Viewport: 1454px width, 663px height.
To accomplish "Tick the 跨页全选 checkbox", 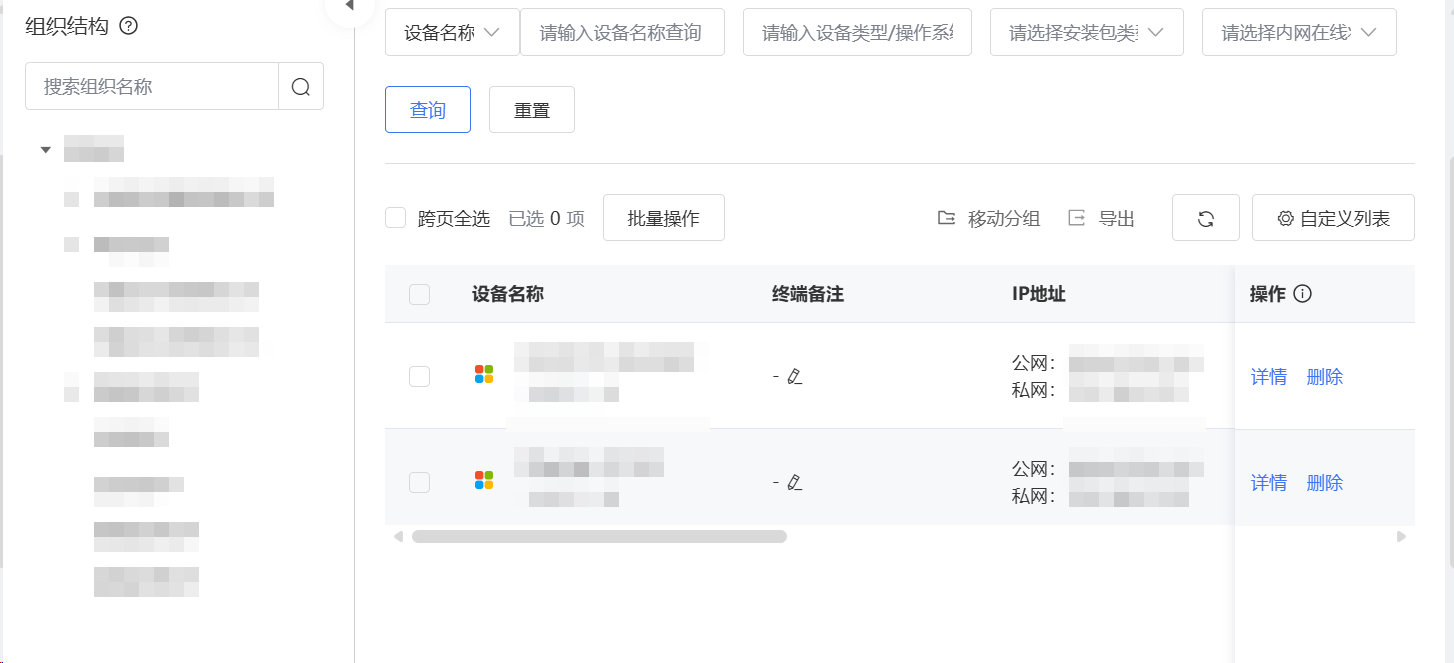I will [x=395, y=218].
